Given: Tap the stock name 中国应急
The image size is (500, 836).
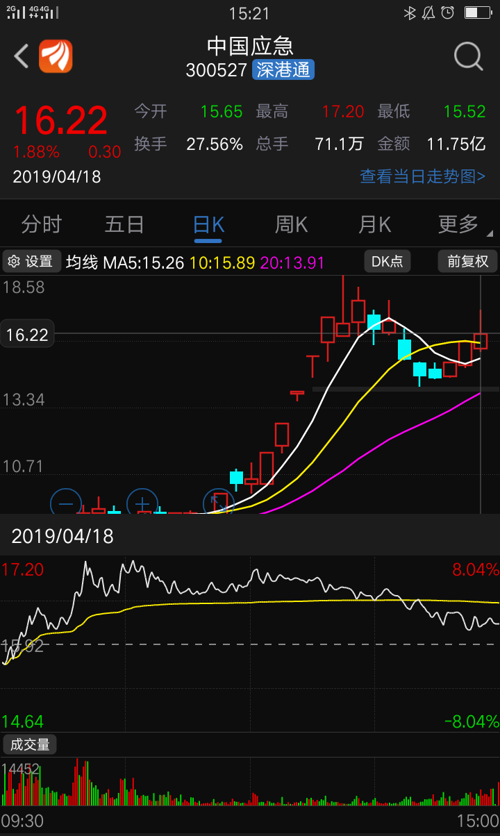Looking at the screenshot, I should click(x=250, y=46).
